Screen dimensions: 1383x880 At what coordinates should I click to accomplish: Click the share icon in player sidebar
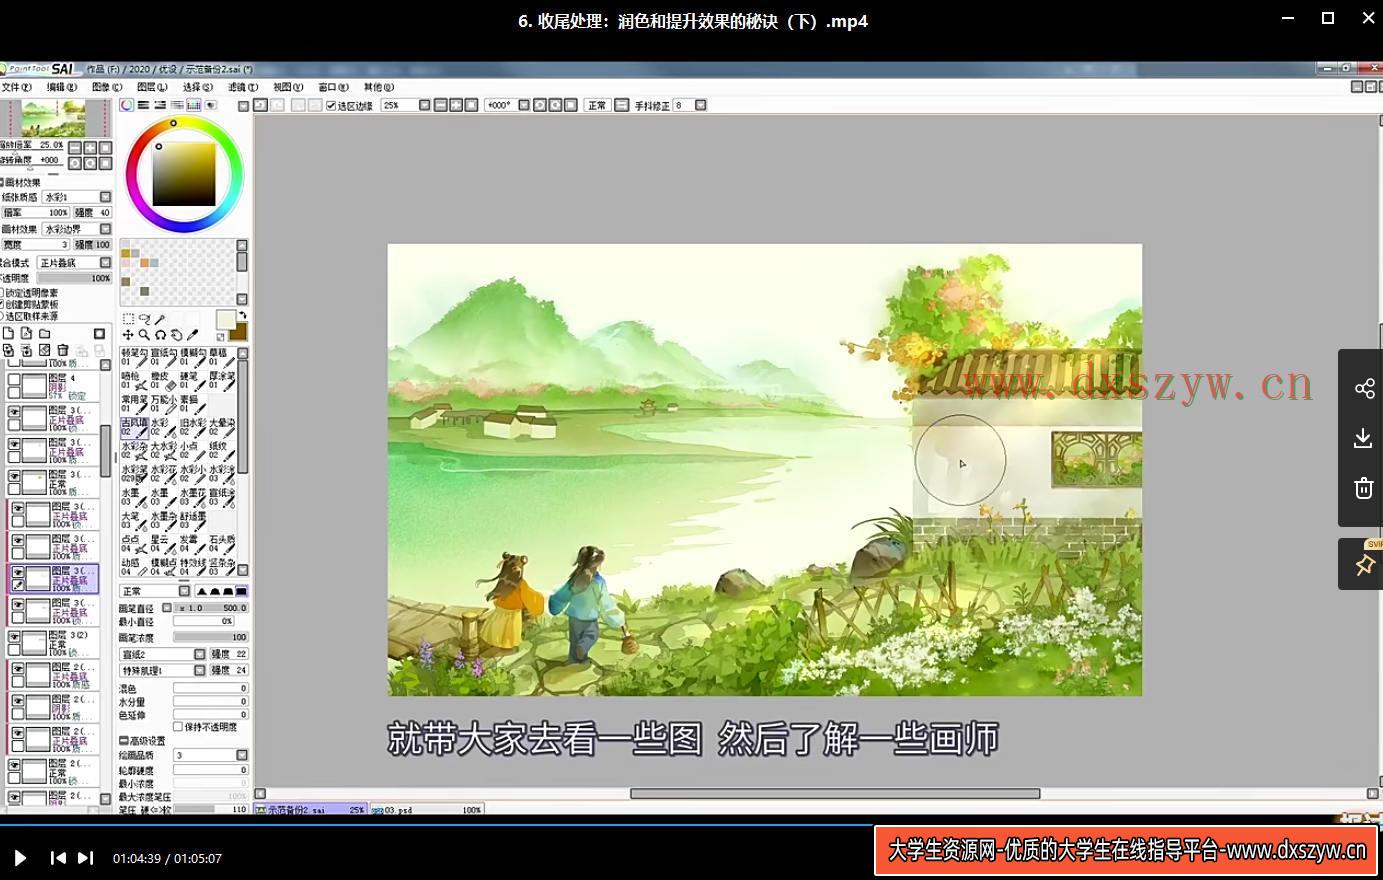click(x=1364, y=389)
